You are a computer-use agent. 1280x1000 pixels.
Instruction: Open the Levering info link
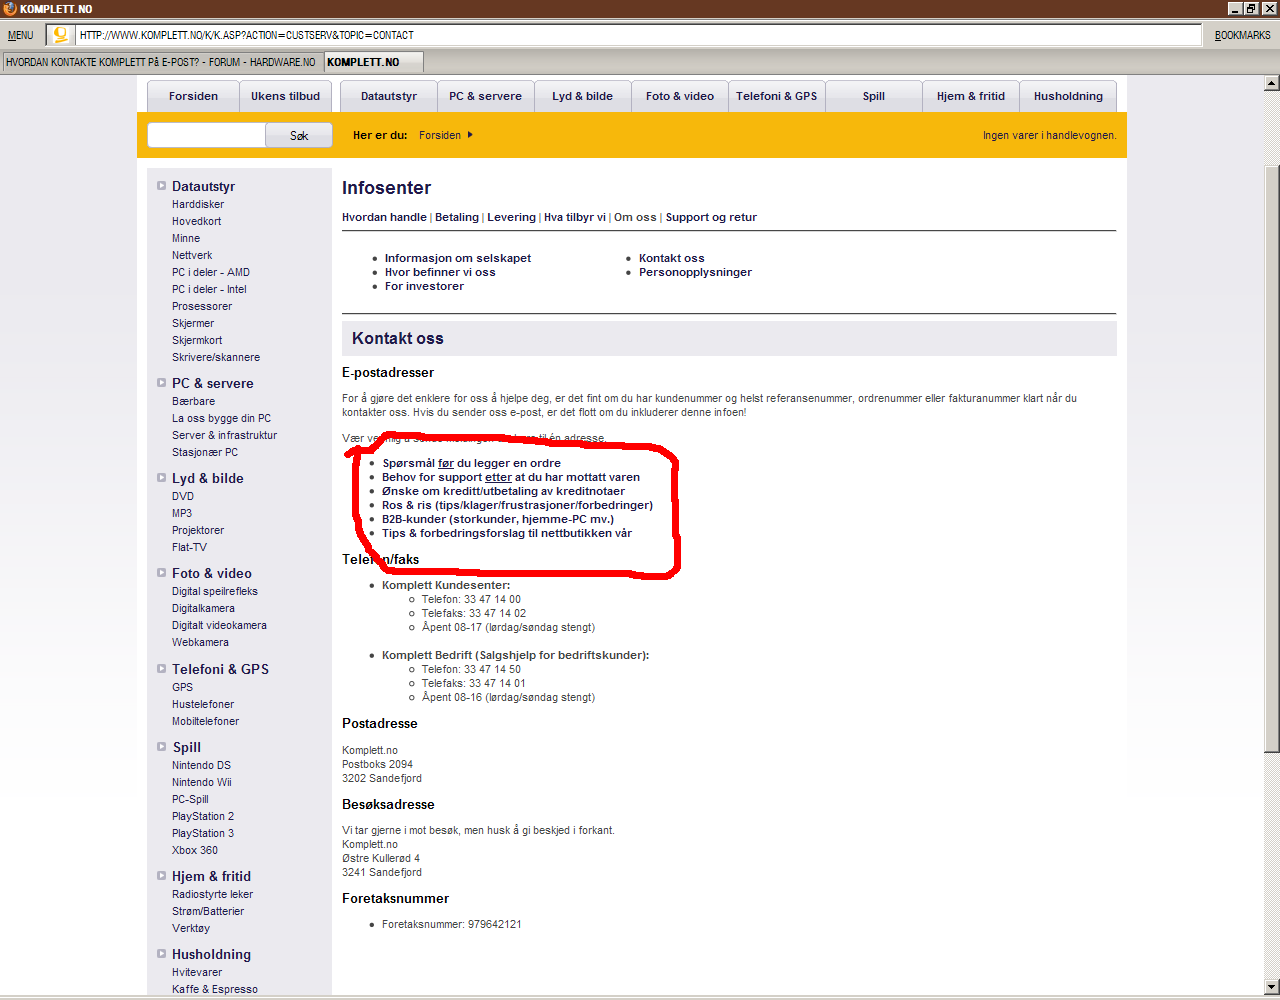(511, 217)
